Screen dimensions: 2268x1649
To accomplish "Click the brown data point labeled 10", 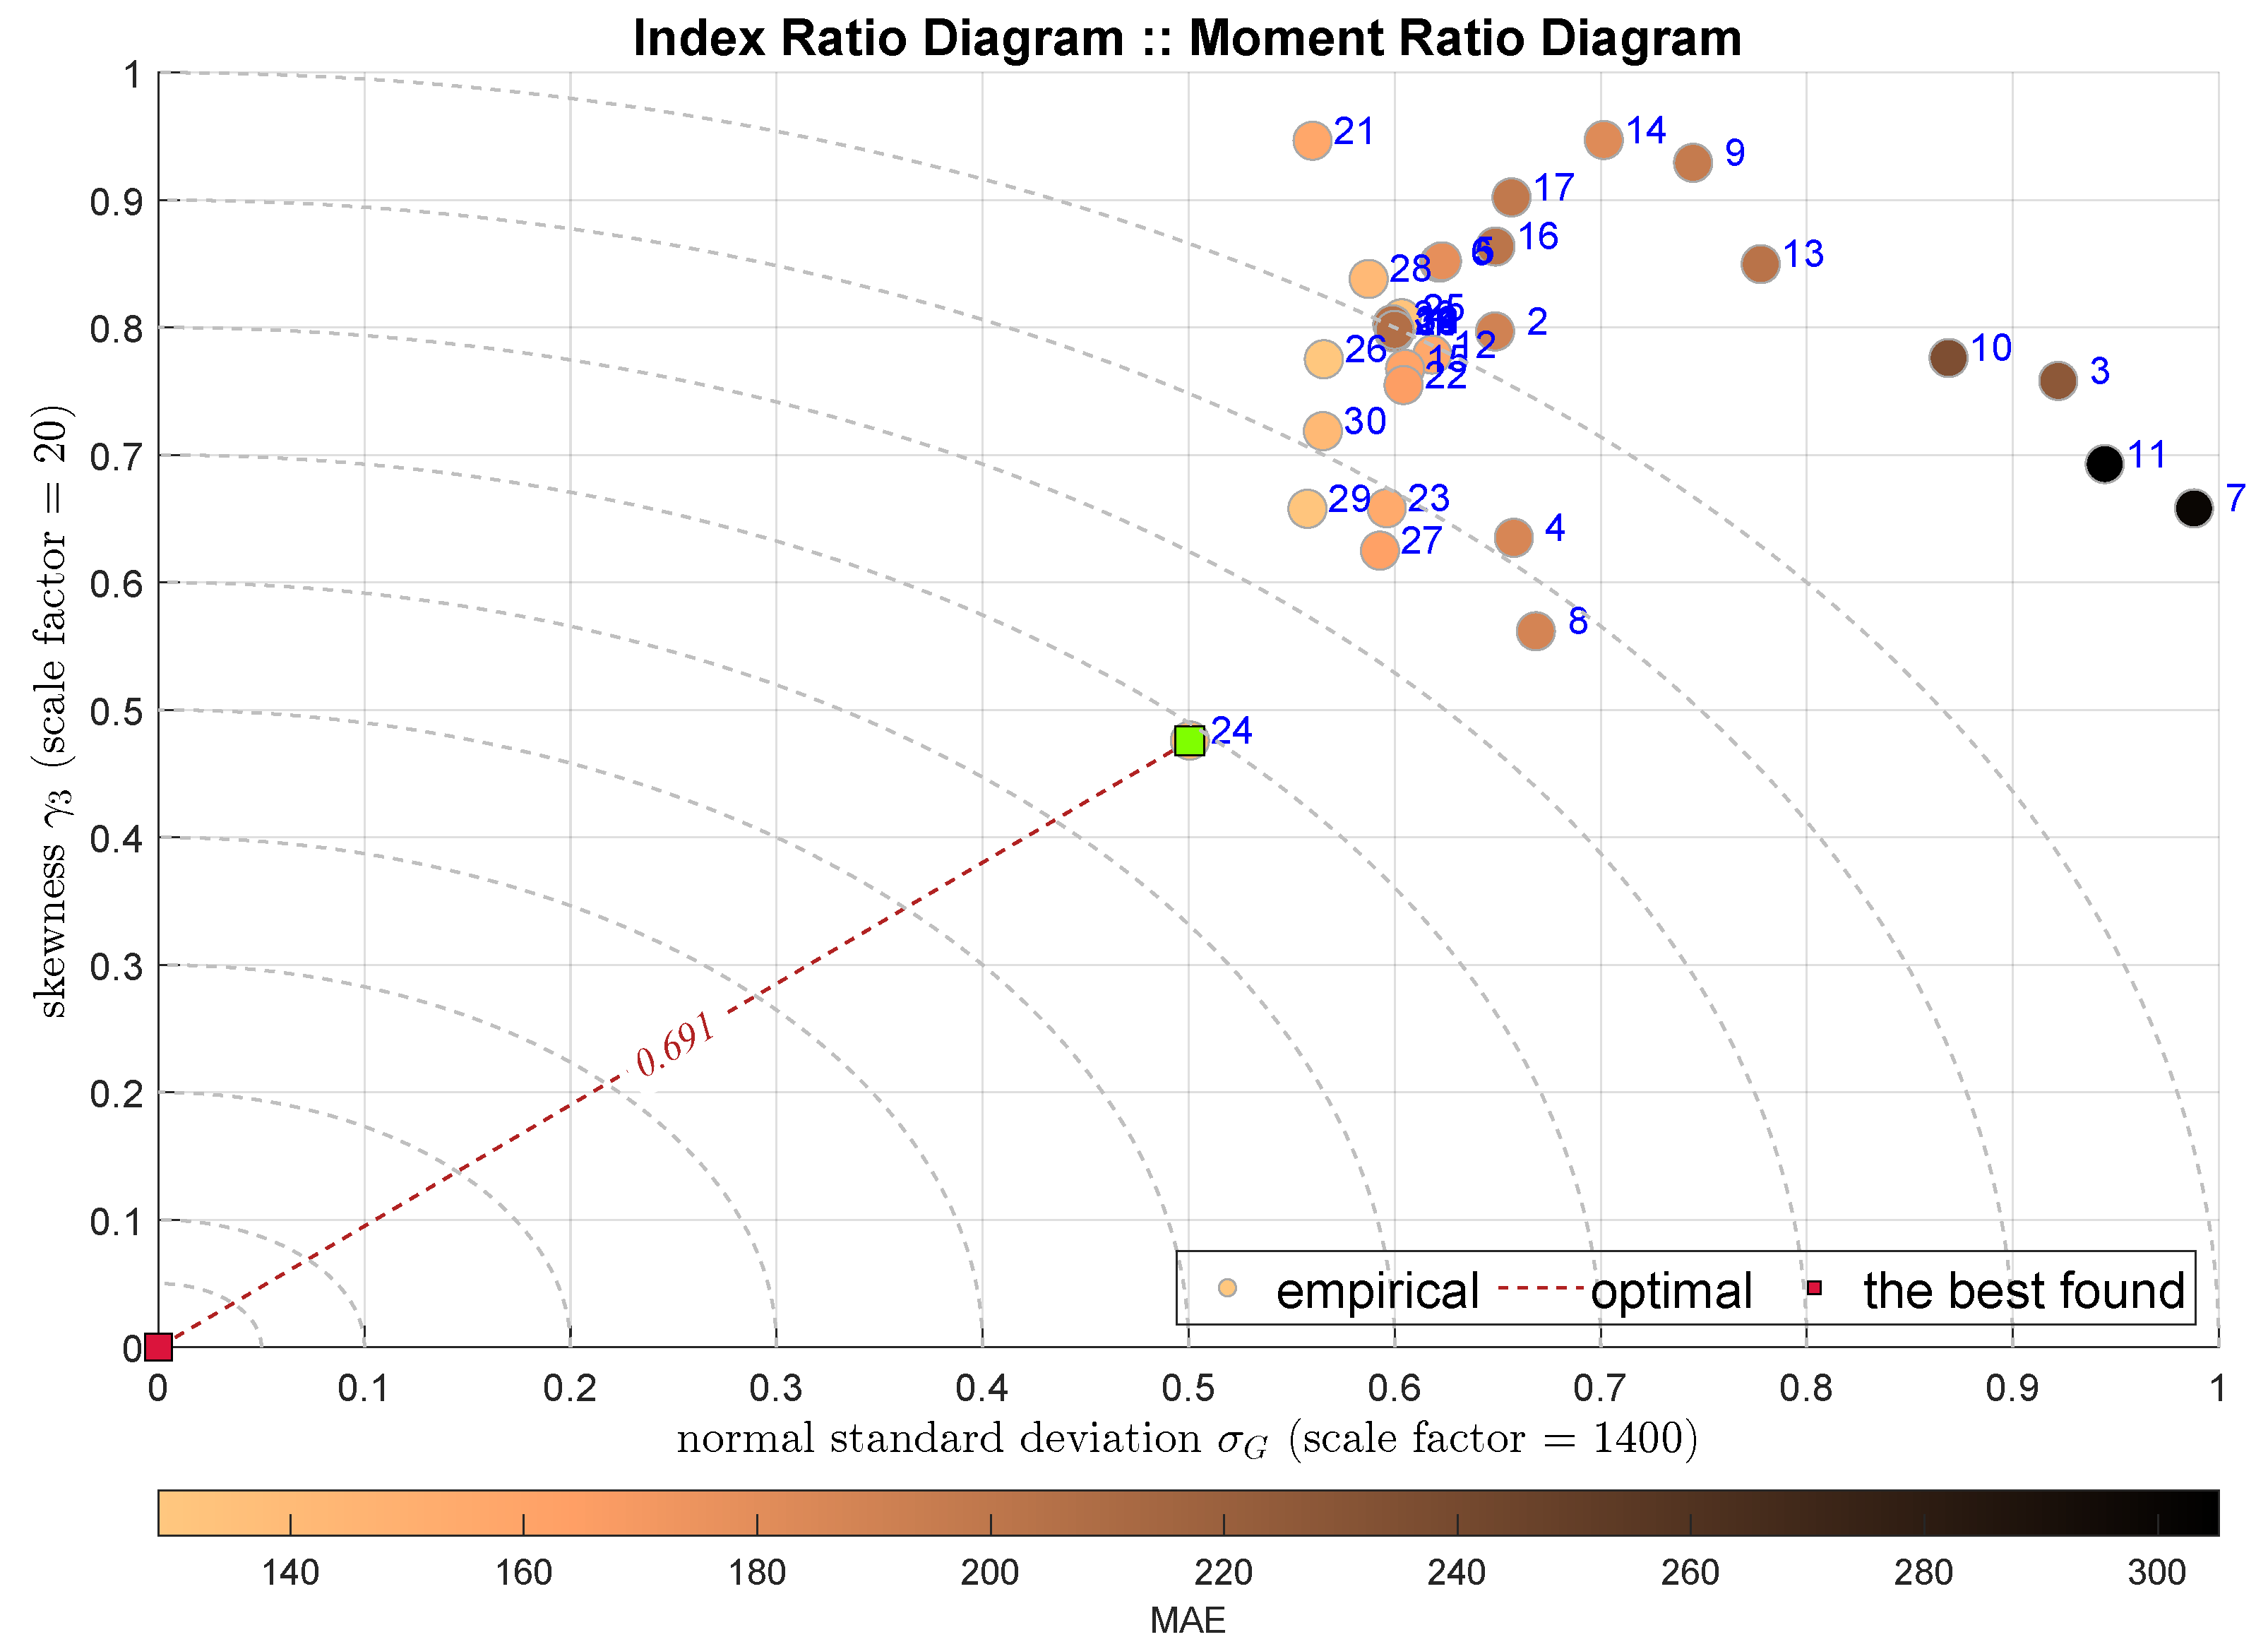I will [x=1948, y=357].
